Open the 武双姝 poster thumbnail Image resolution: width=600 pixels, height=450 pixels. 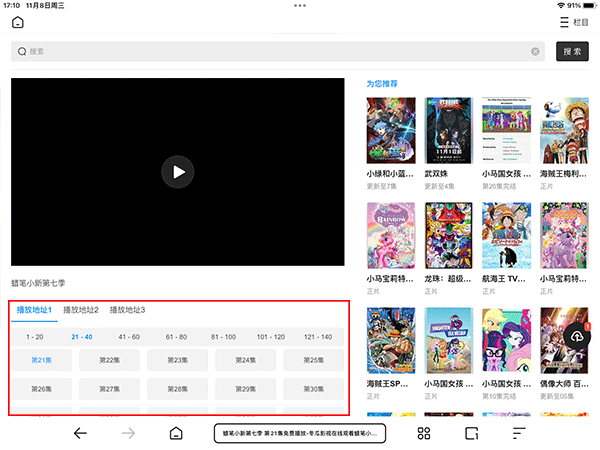point(447,129)
